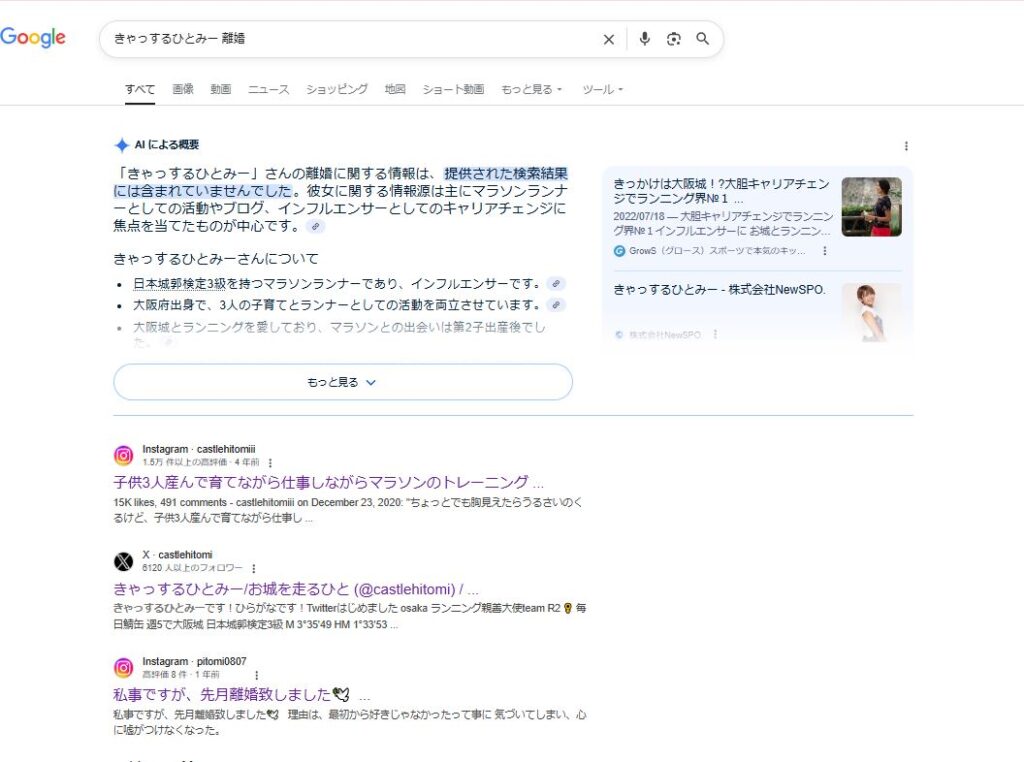Screen dimensions: 1024x762
Task: Click the GrowS site favicon
Action: tap(619, 251)
